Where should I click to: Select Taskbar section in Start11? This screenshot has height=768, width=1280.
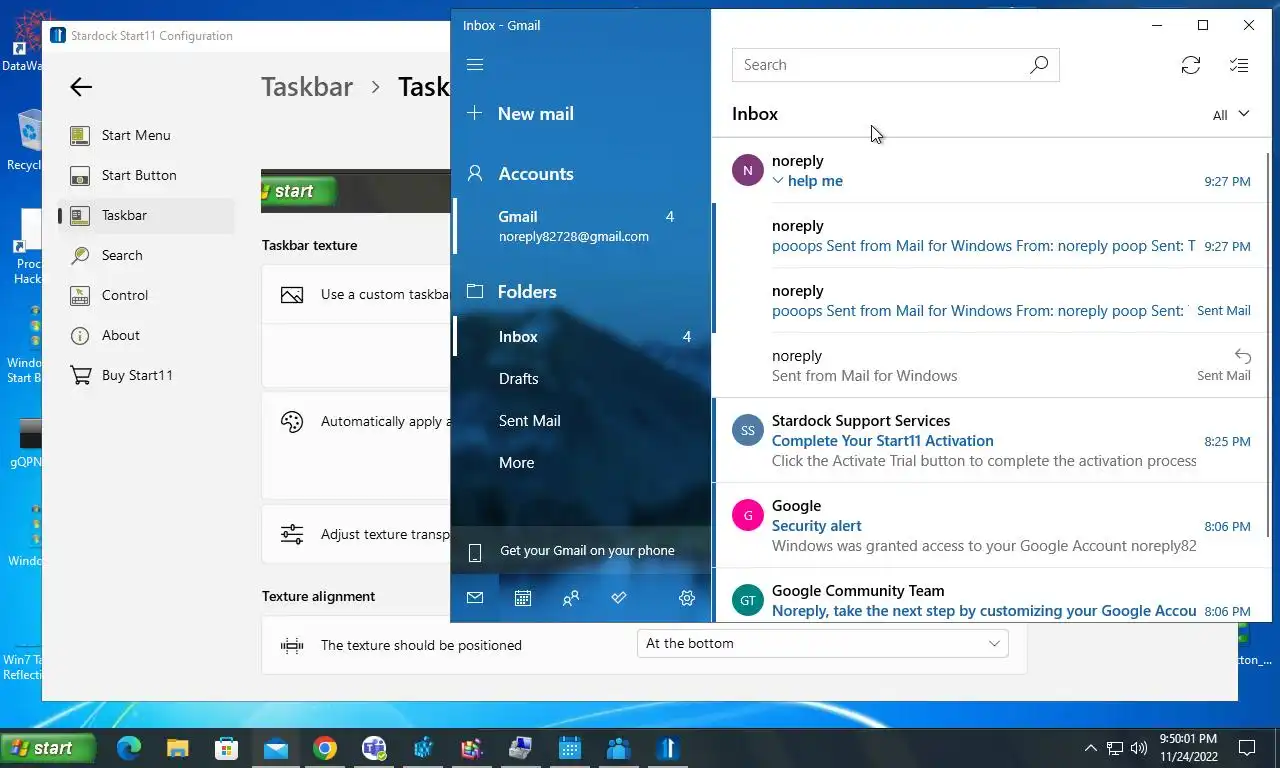[x=147, y=215]
